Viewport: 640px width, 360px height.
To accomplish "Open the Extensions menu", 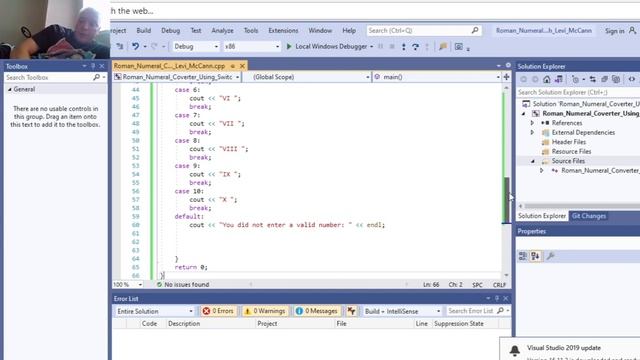I will click(x=283, y=31).
